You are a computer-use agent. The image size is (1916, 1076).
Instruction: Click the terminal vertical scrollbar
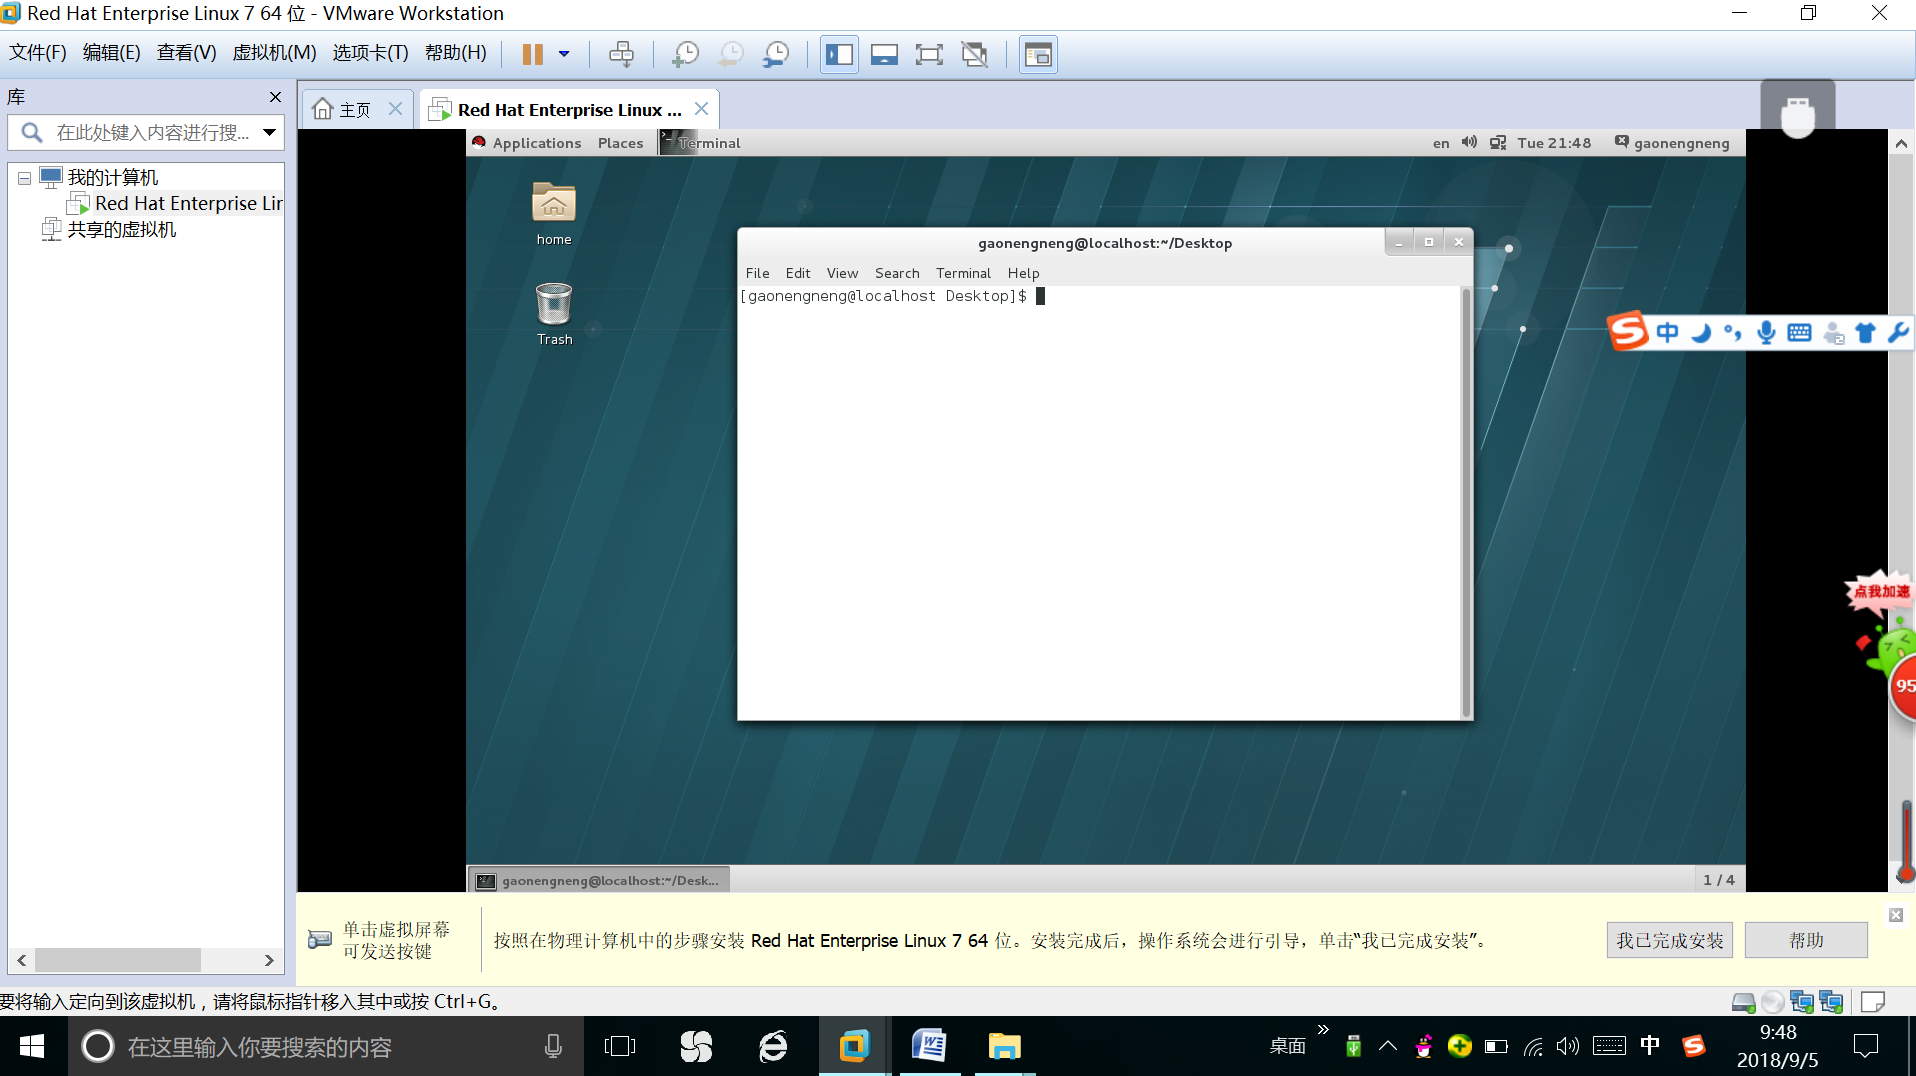point(1466,502)
